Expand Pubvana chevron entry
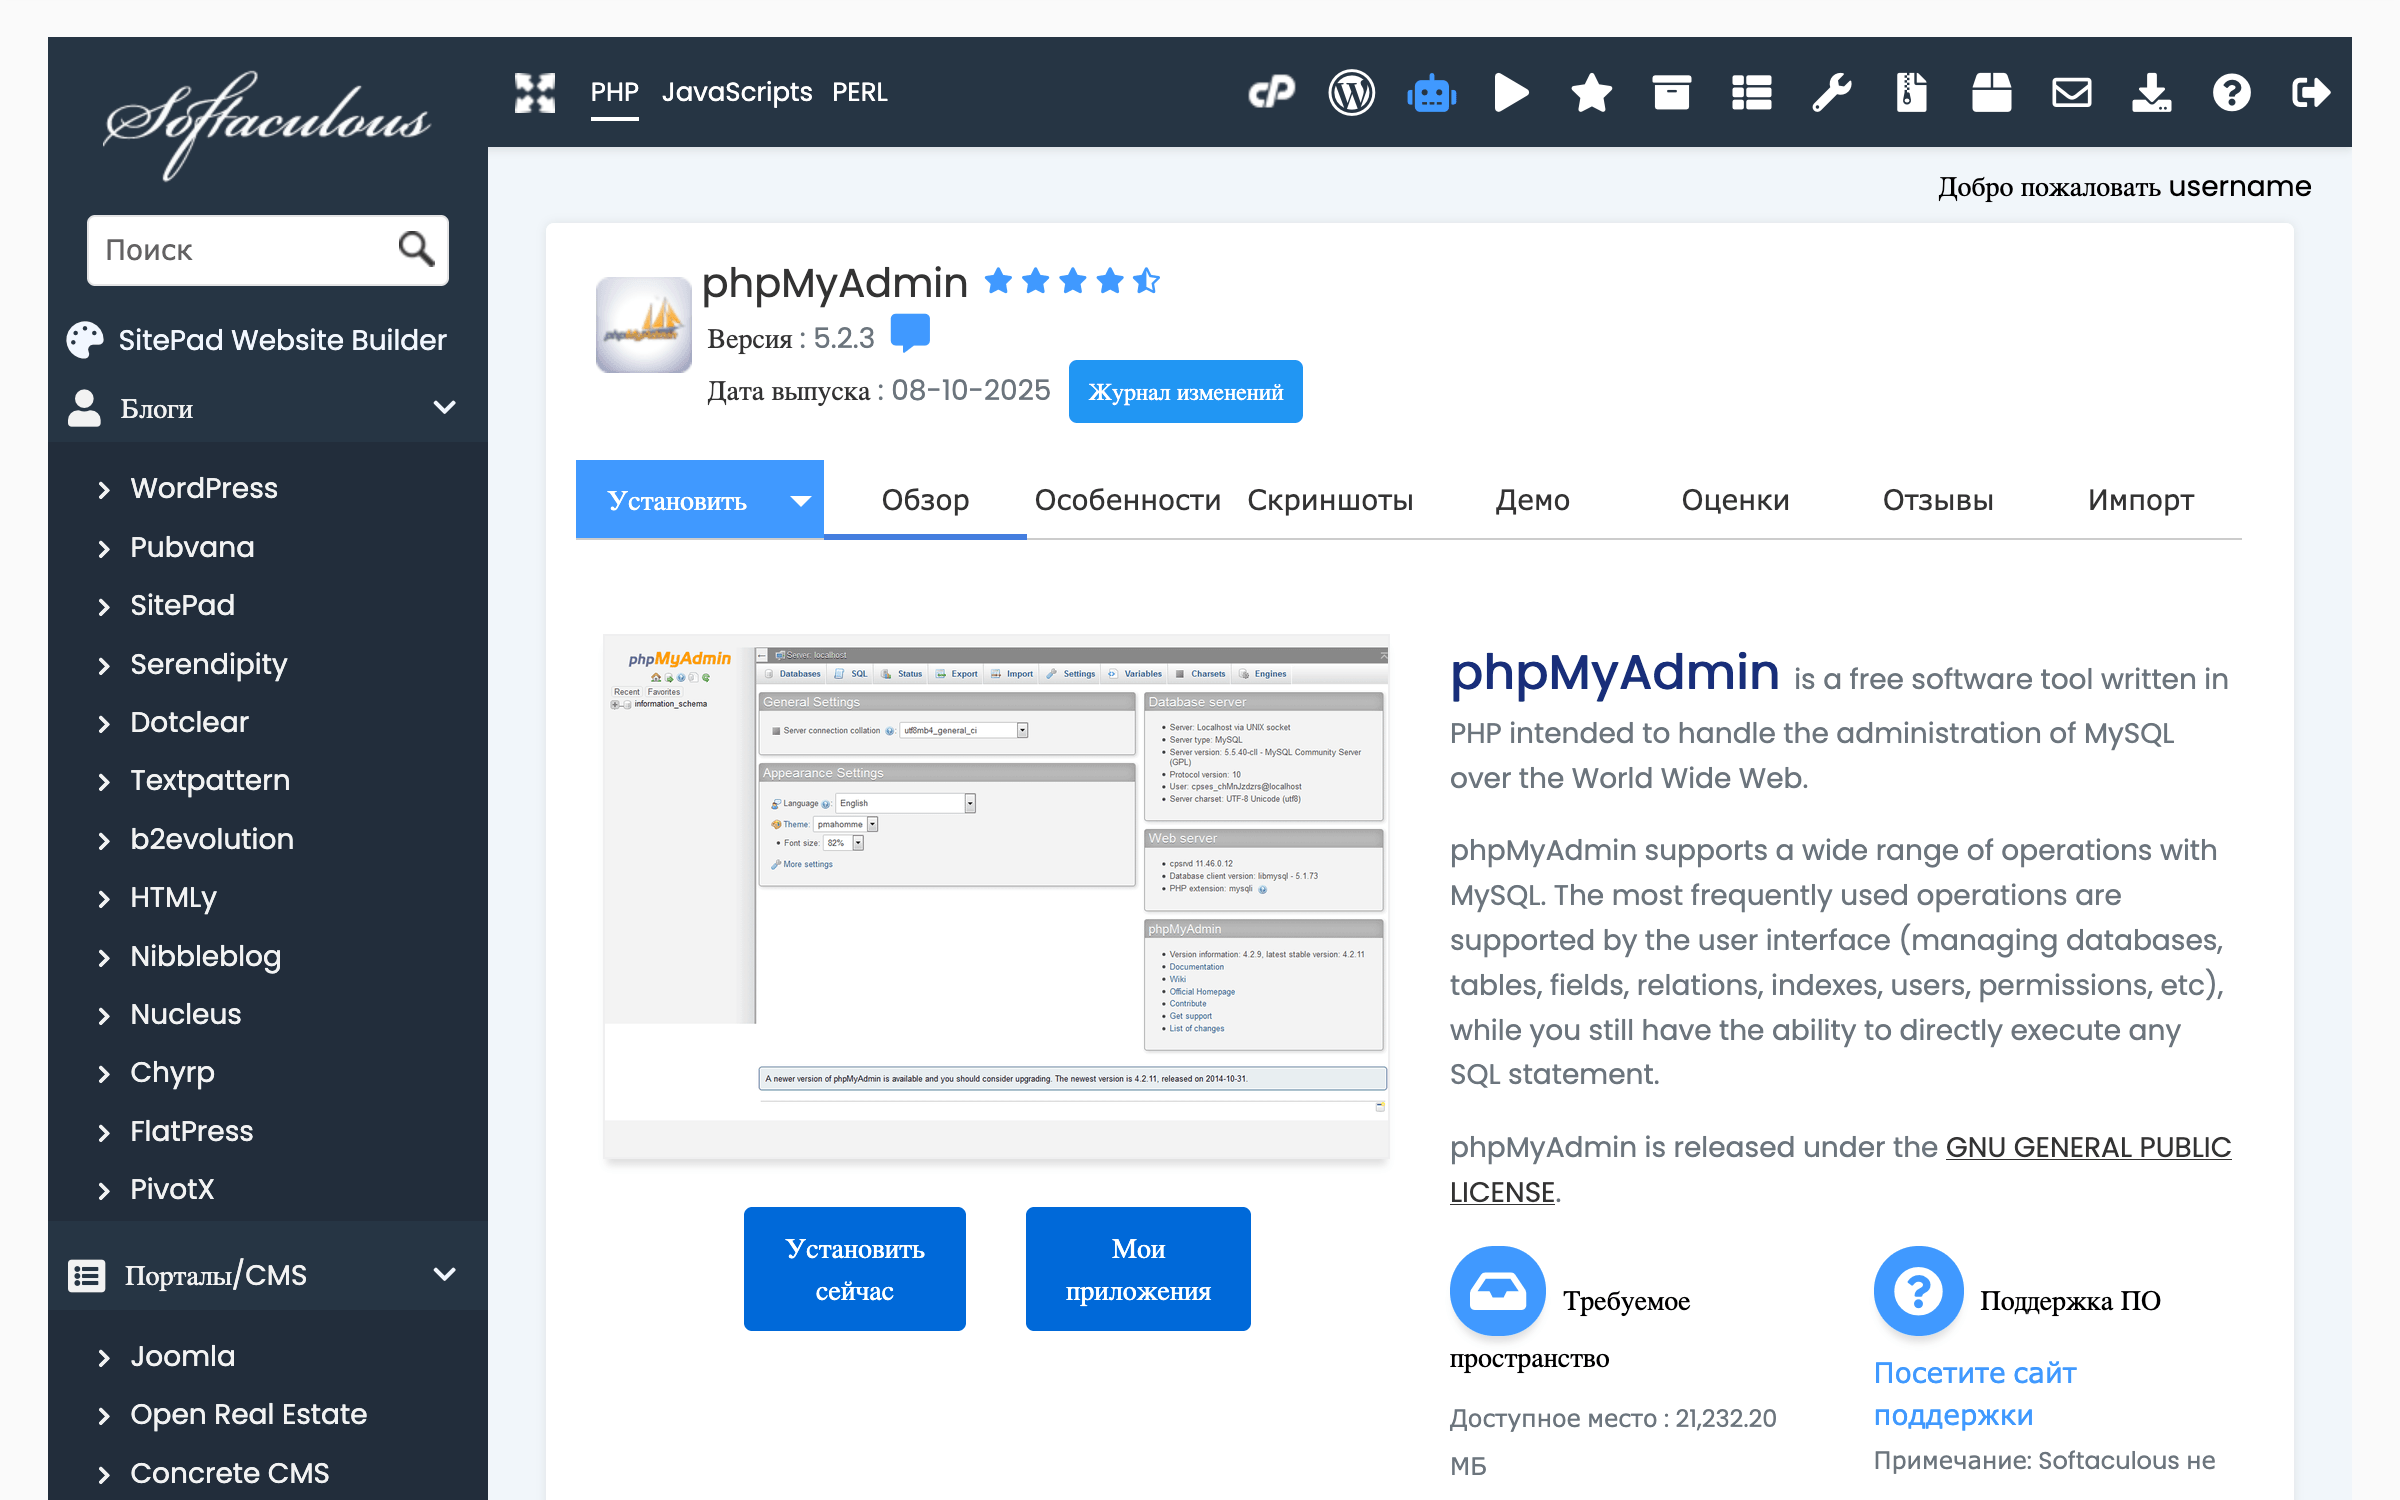2400x1500 pixels. (x=103, y=548)
